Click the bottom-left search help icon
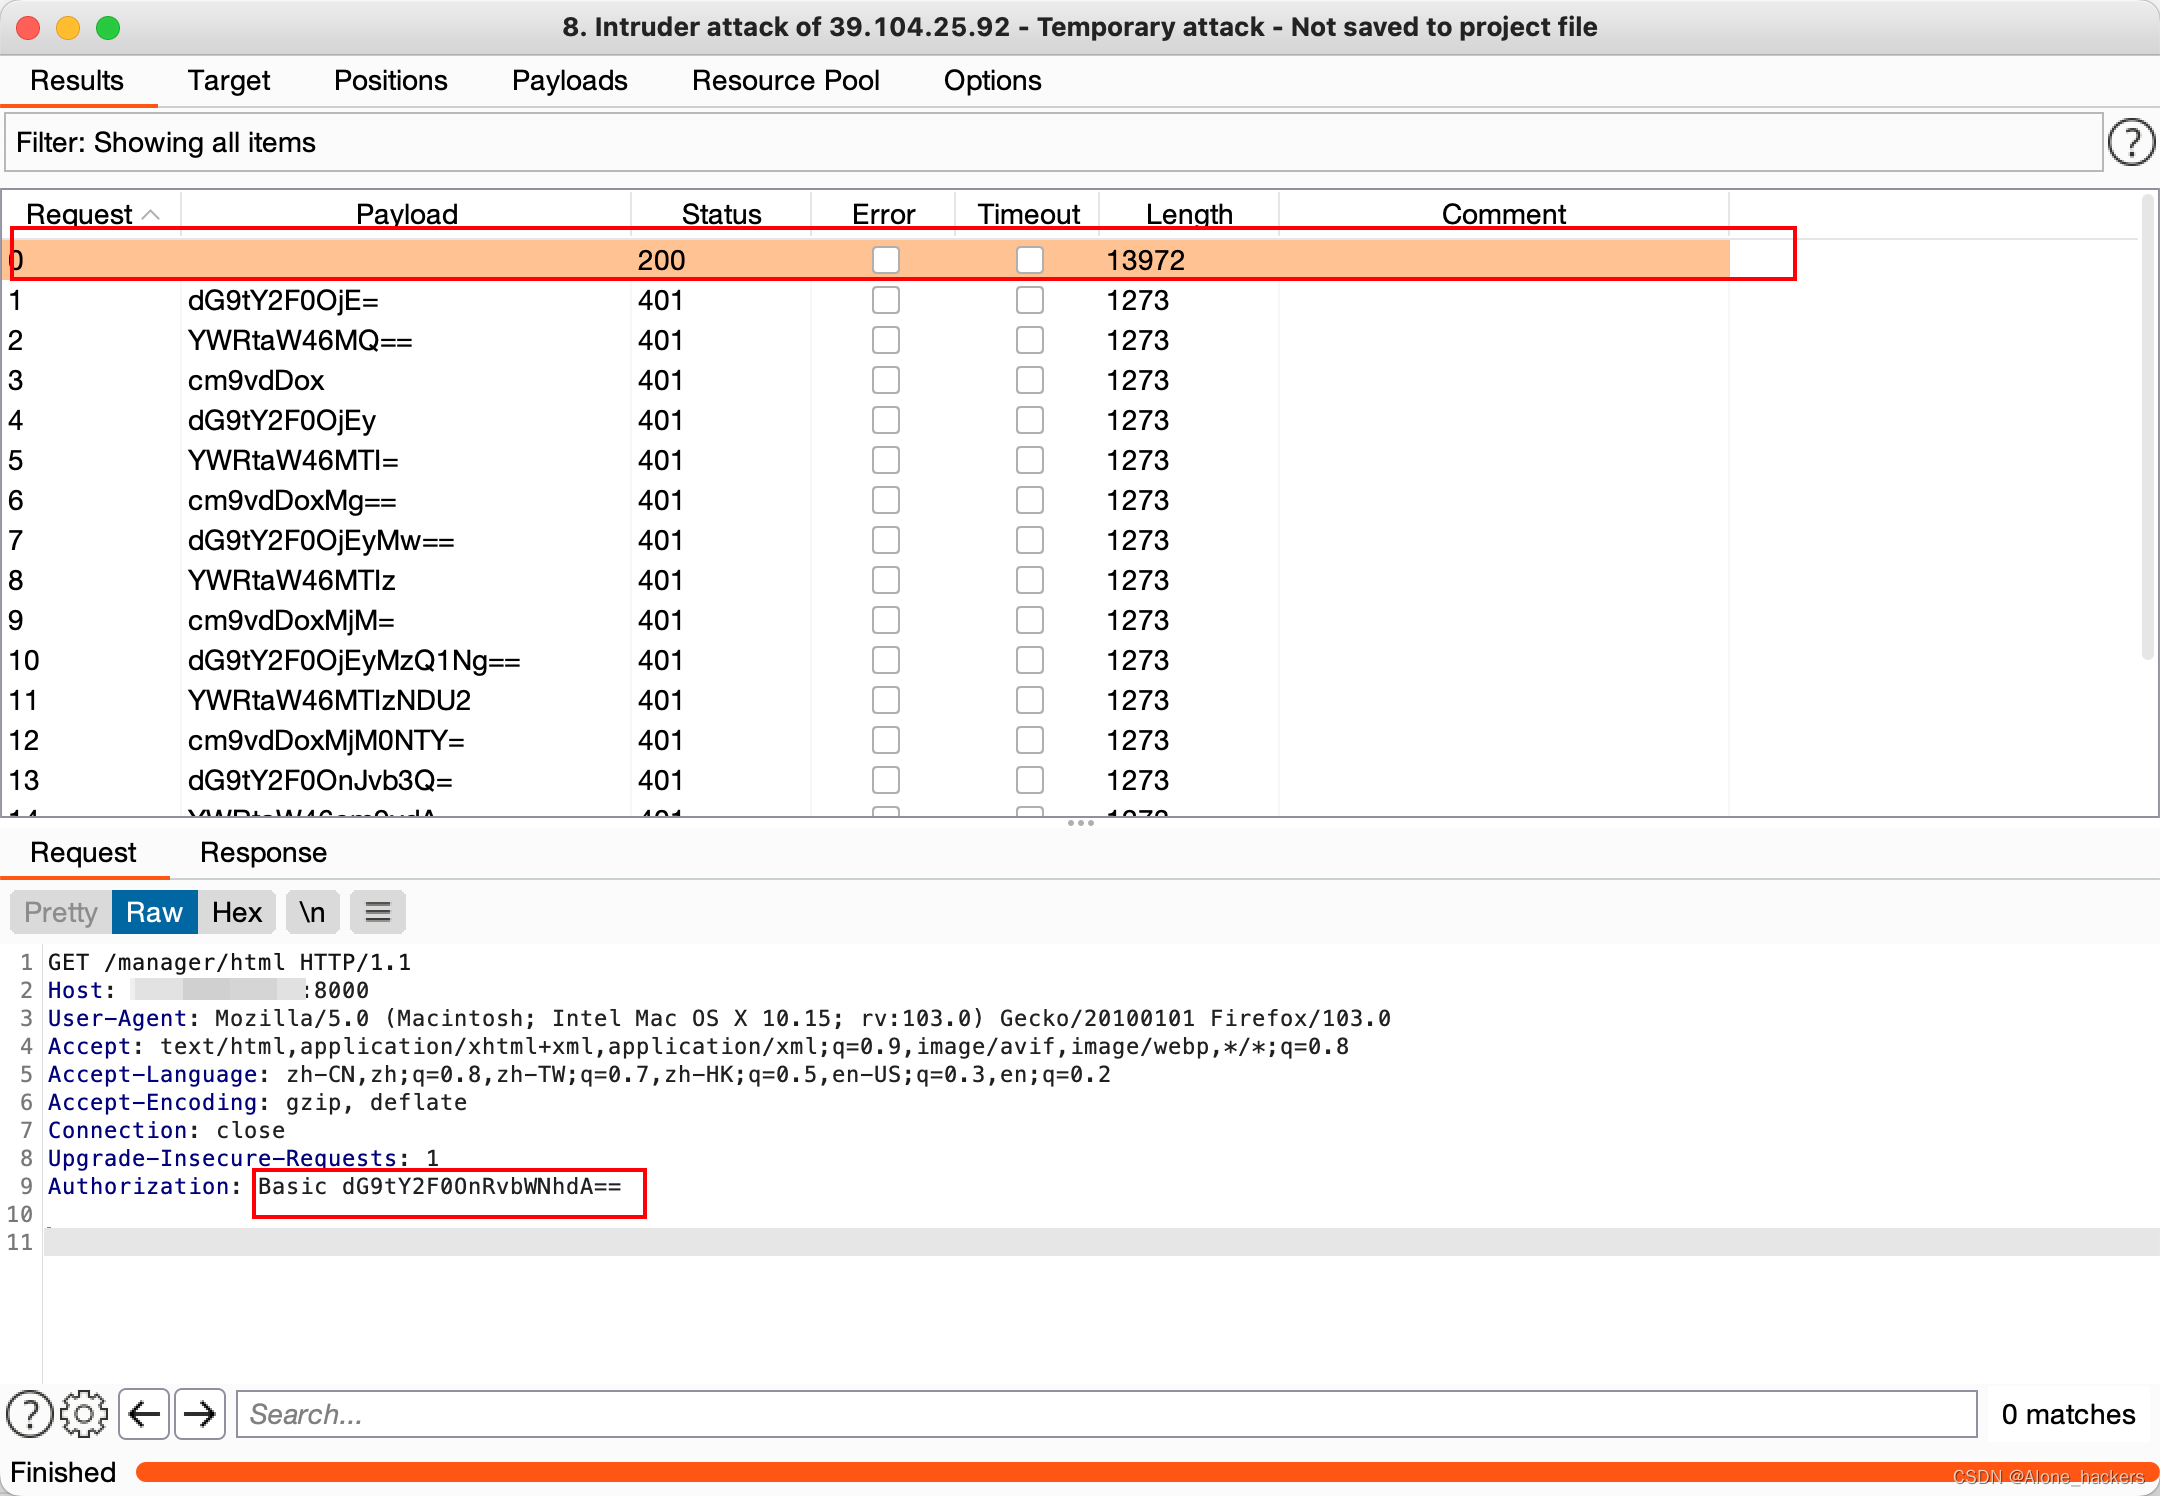The height and width of the screenshot is (1496, 2160). [x=29, y=1414]
